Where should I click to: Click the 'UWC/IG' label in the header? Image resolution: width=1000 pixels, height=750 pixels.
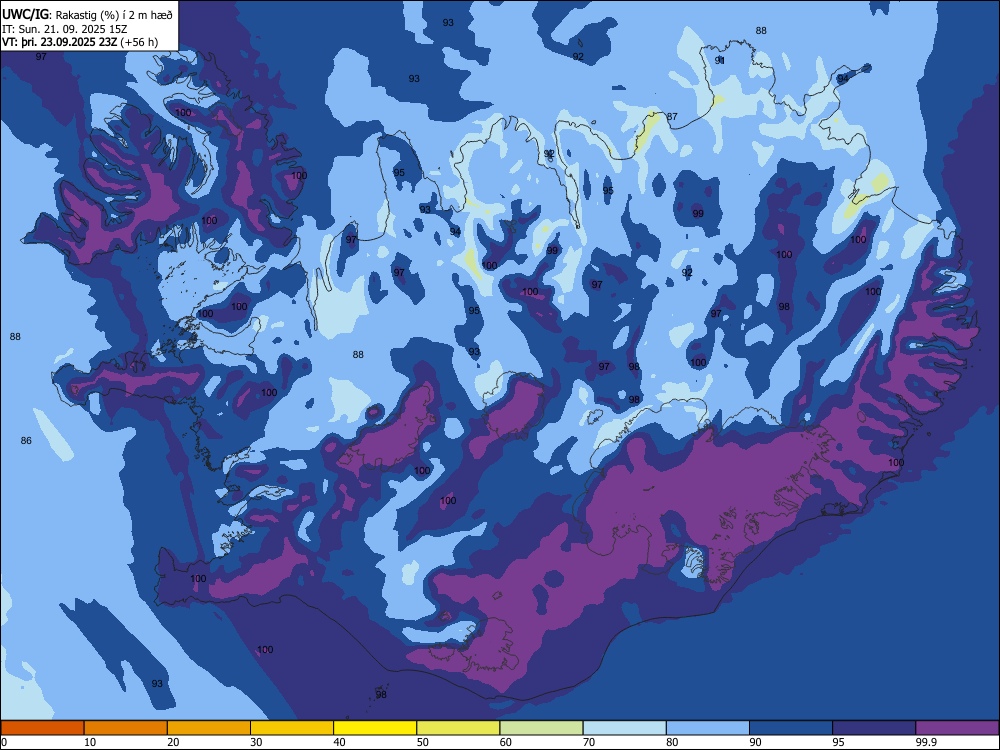(x=25, y=14)
